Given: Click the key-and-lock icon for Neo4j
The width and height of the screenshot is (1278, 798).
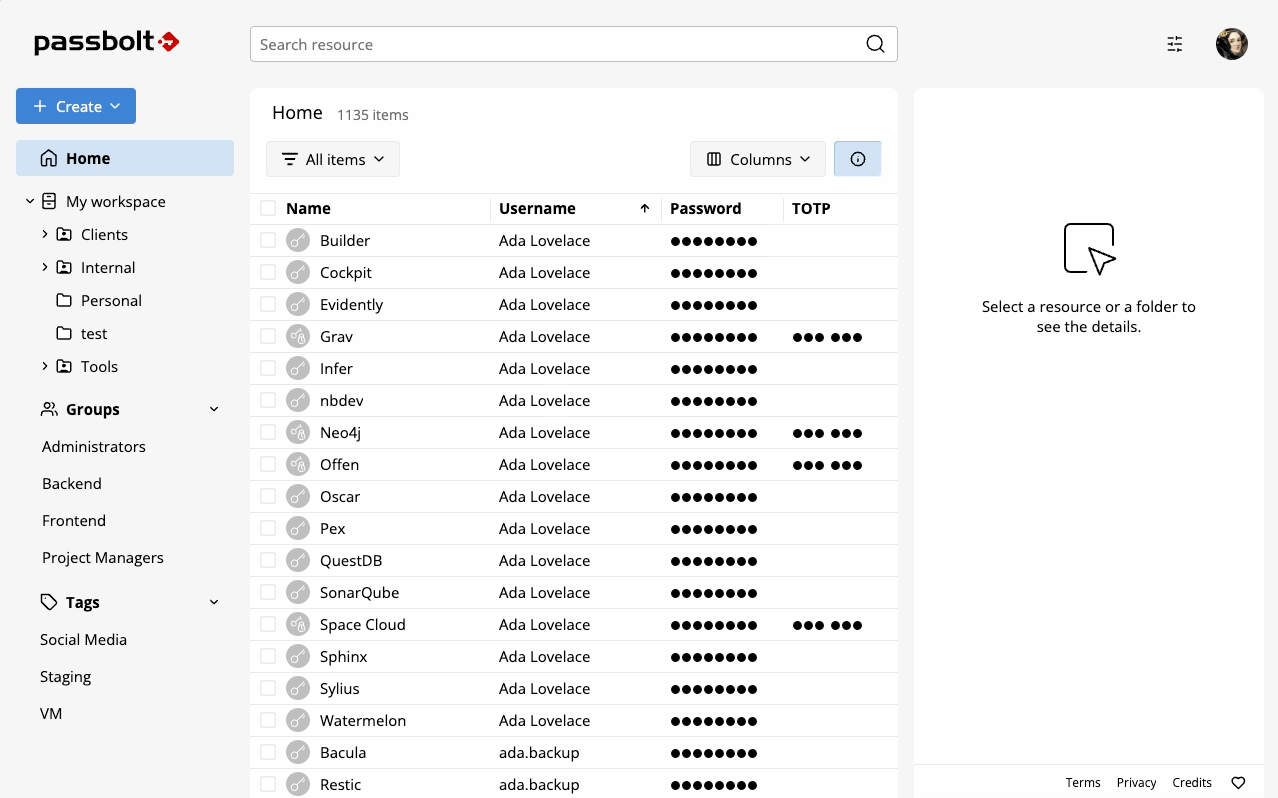Looking at the screenshot, I should click(298, 432).
